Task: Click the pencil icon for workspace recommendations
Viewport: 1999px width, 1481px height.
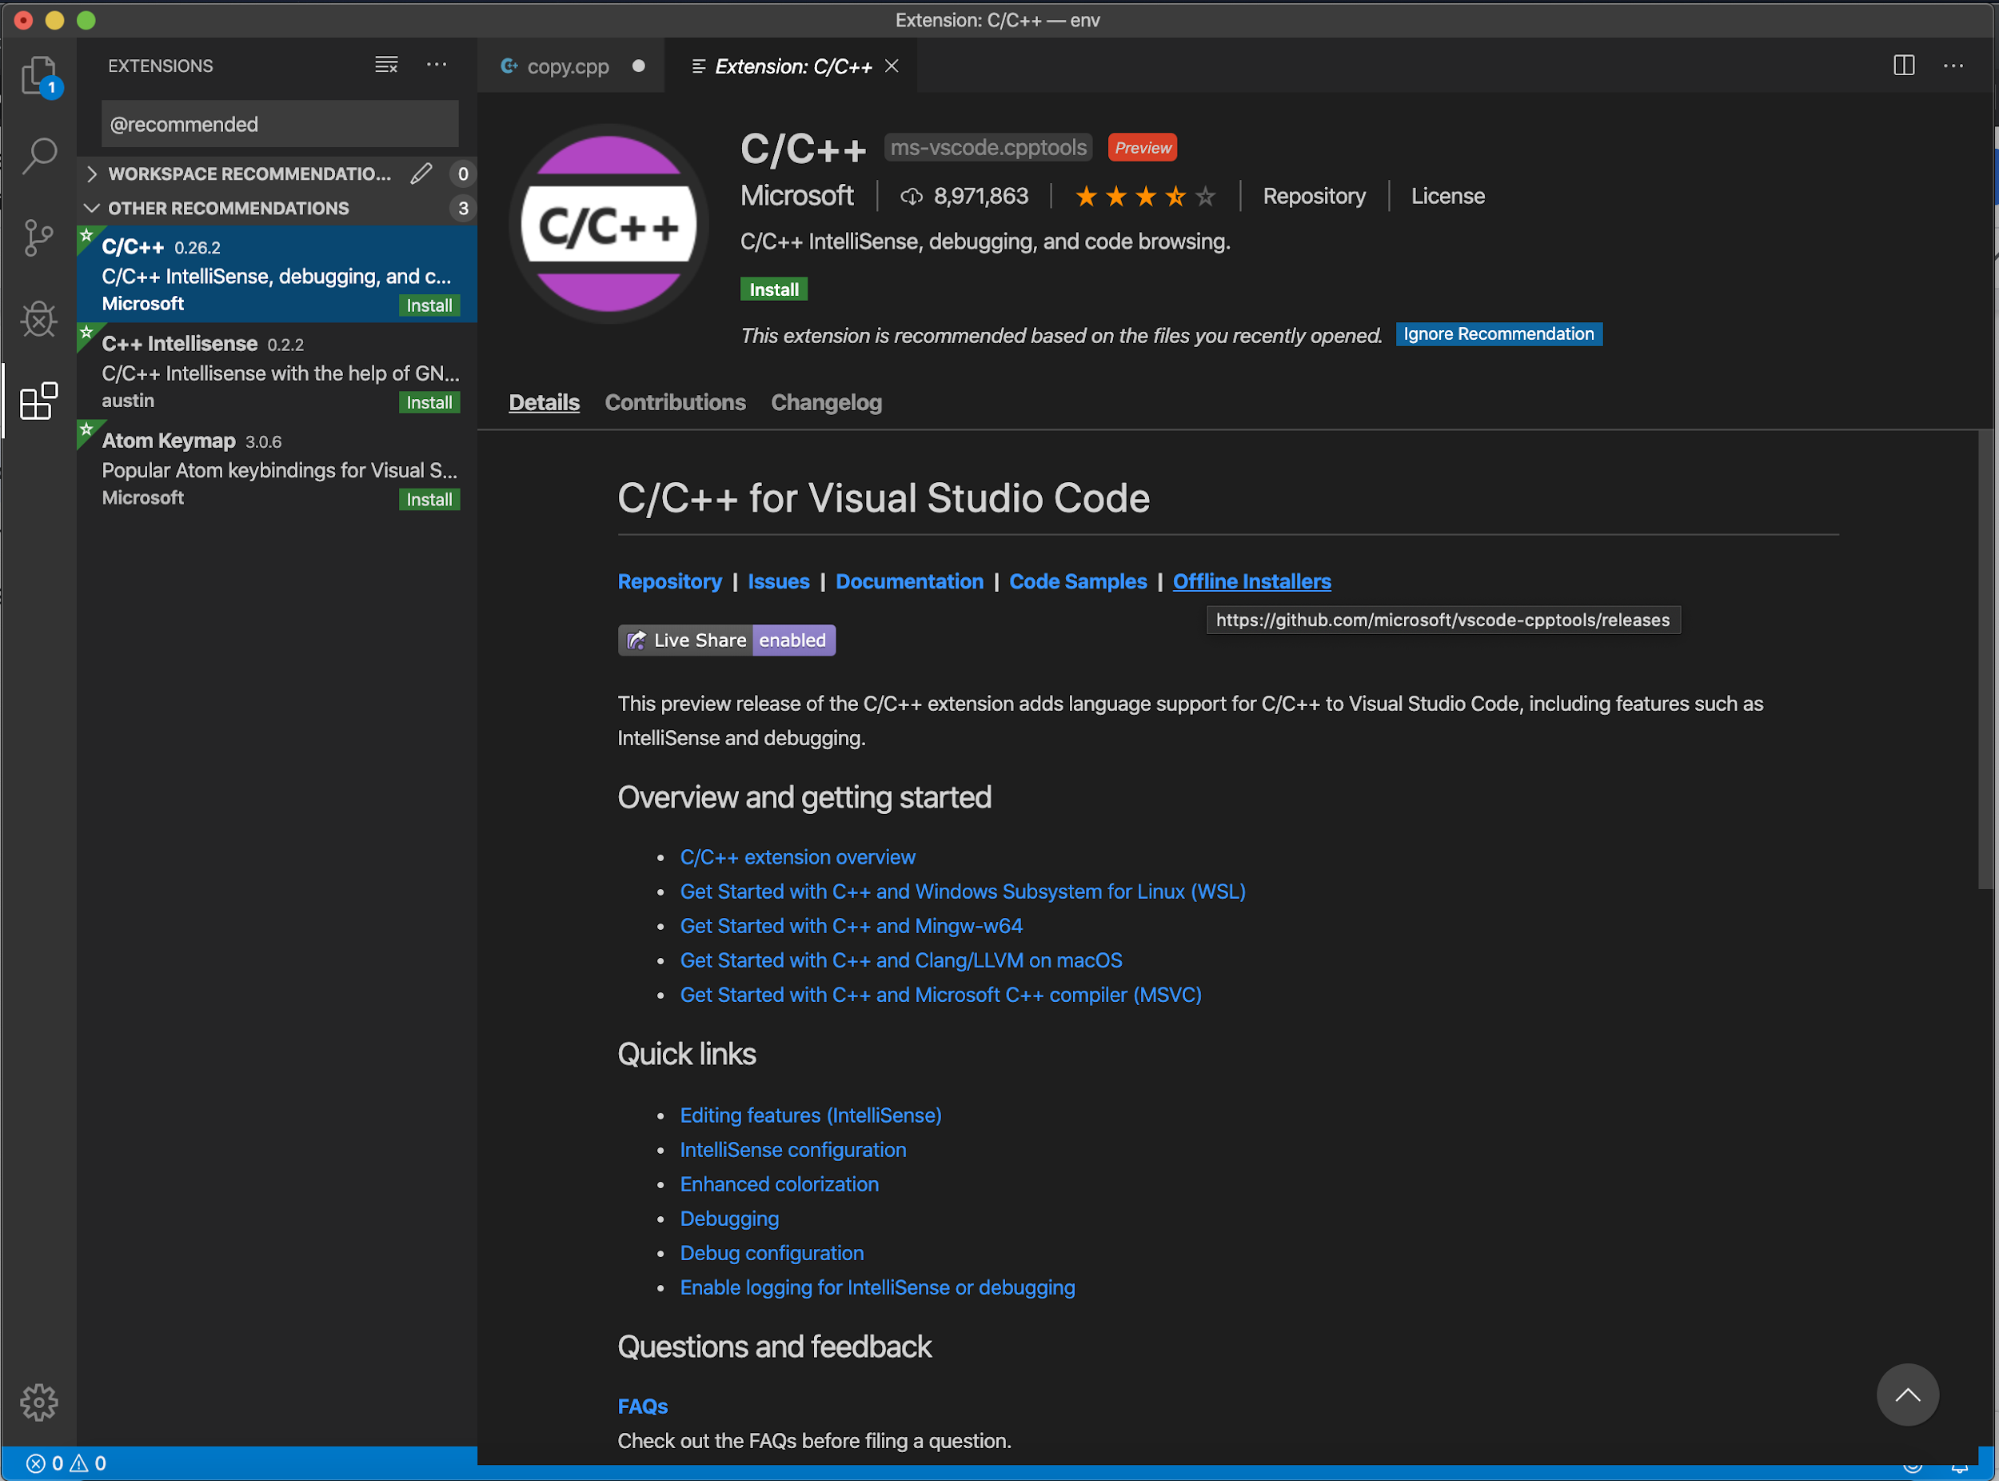Action: (x=422, y=173)
